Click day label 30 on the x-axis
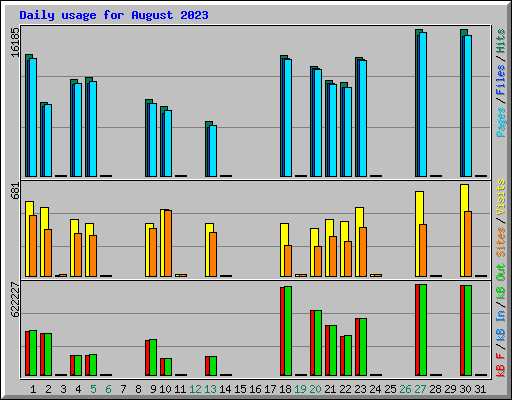Viewport: 512px width, 400px height. (465, 389)
